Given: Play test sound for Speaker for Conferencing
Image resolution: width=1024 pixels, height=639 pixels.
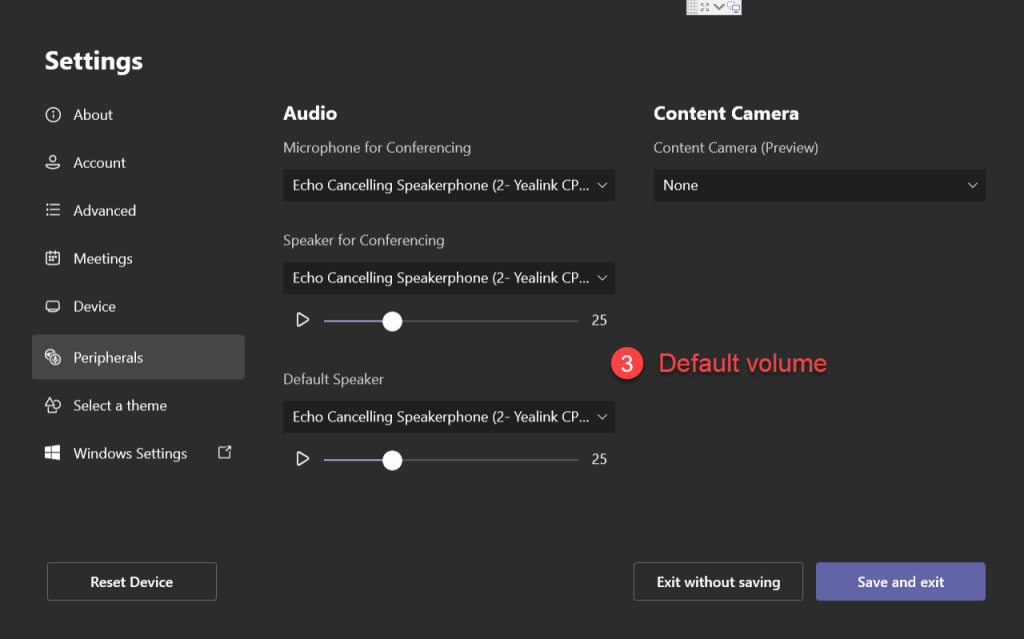Looking at the screenshot, I should tap(302, 321).
